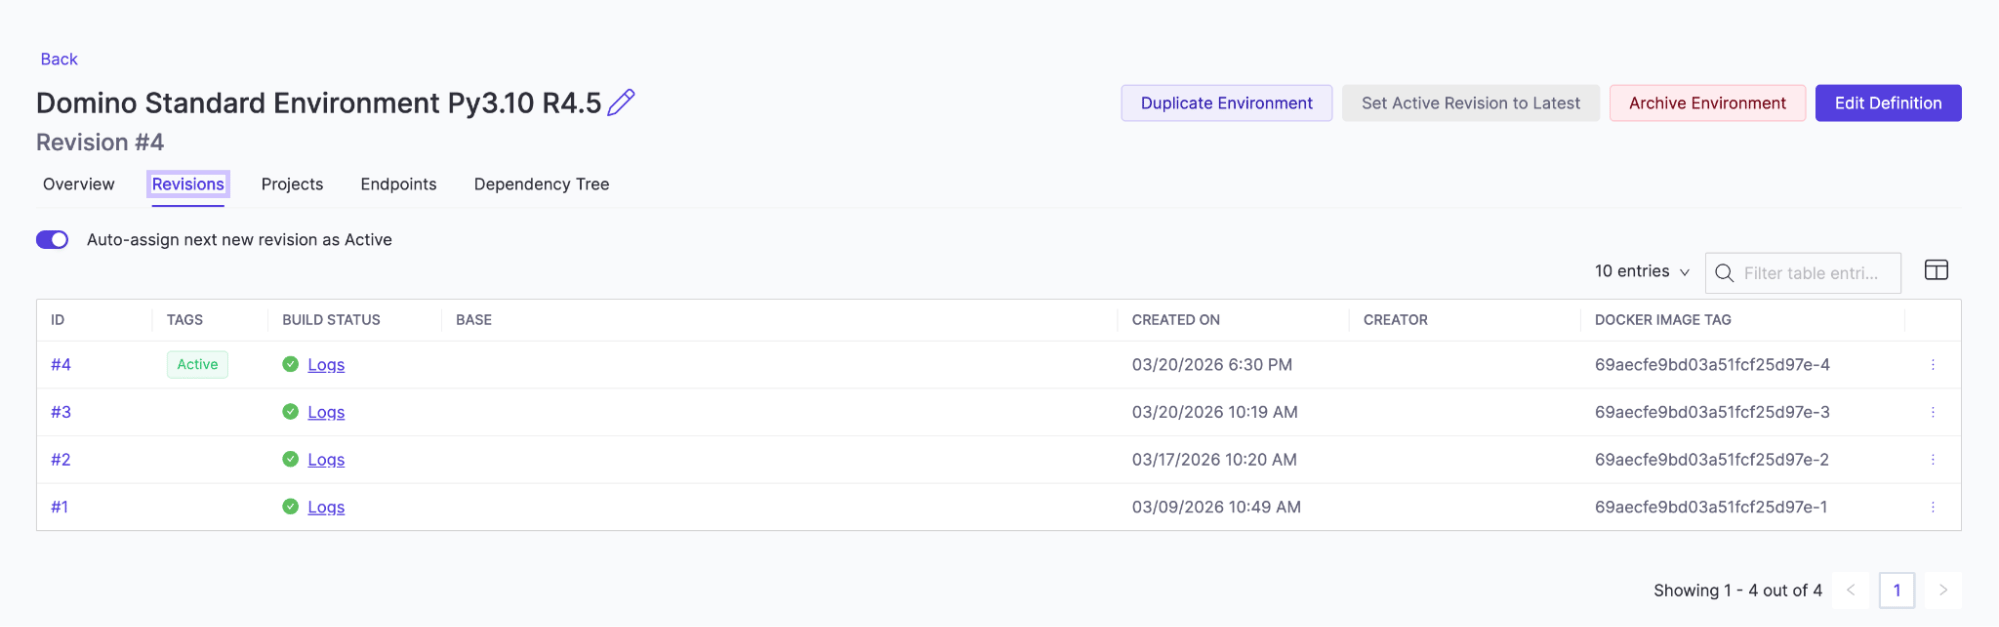Image resolution: width=1999 pixels, height=627 pixels.
Task: Select docker tag 69aecfe9bd03a51fcf25d97e-3
Action: click(1712, 412)
